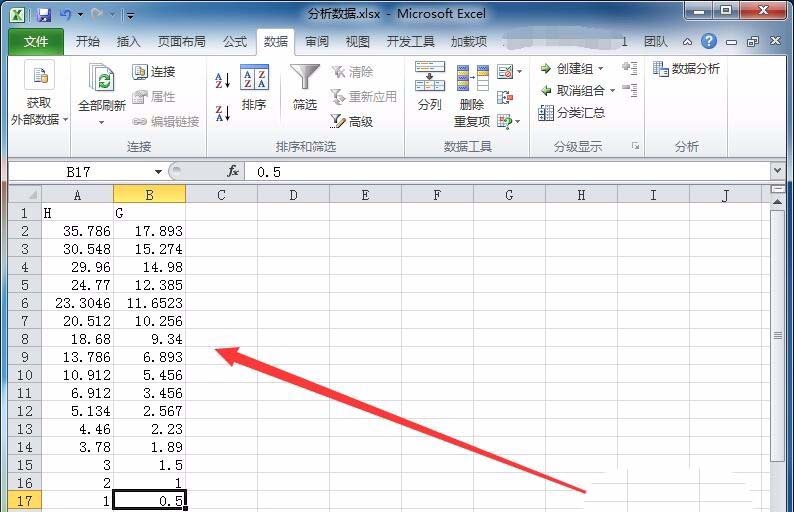Click the Undo icon in title bar
794x512 pixels.
coord(65,14)
